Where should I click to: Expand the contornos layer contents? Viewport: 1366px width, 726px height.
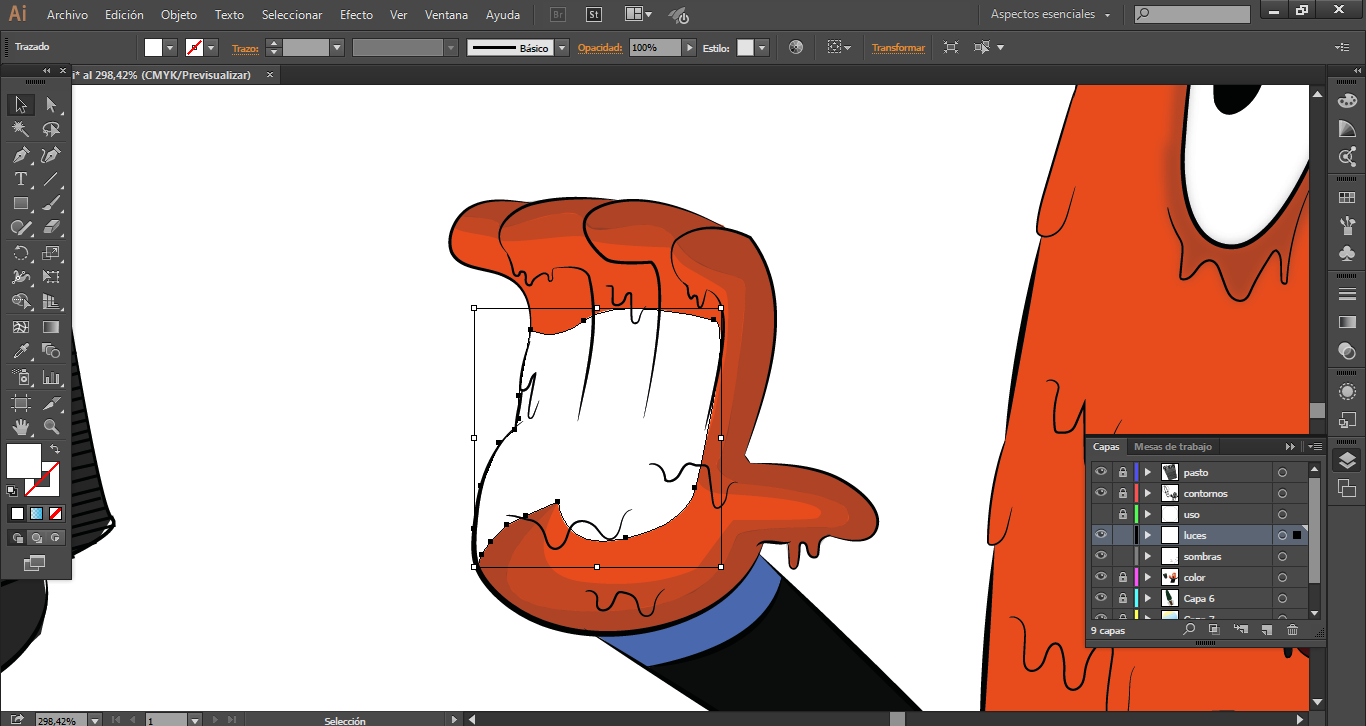pos(1148,493)
